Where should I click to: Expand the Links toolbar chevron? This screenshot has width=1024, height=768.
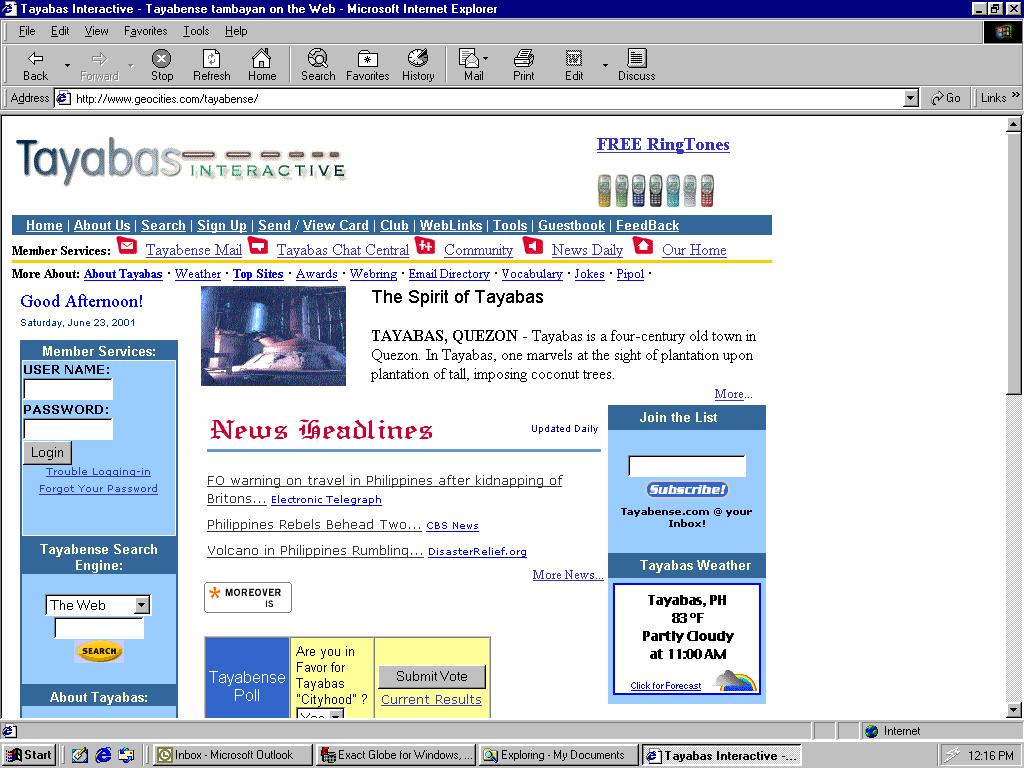pos(1016,95)
